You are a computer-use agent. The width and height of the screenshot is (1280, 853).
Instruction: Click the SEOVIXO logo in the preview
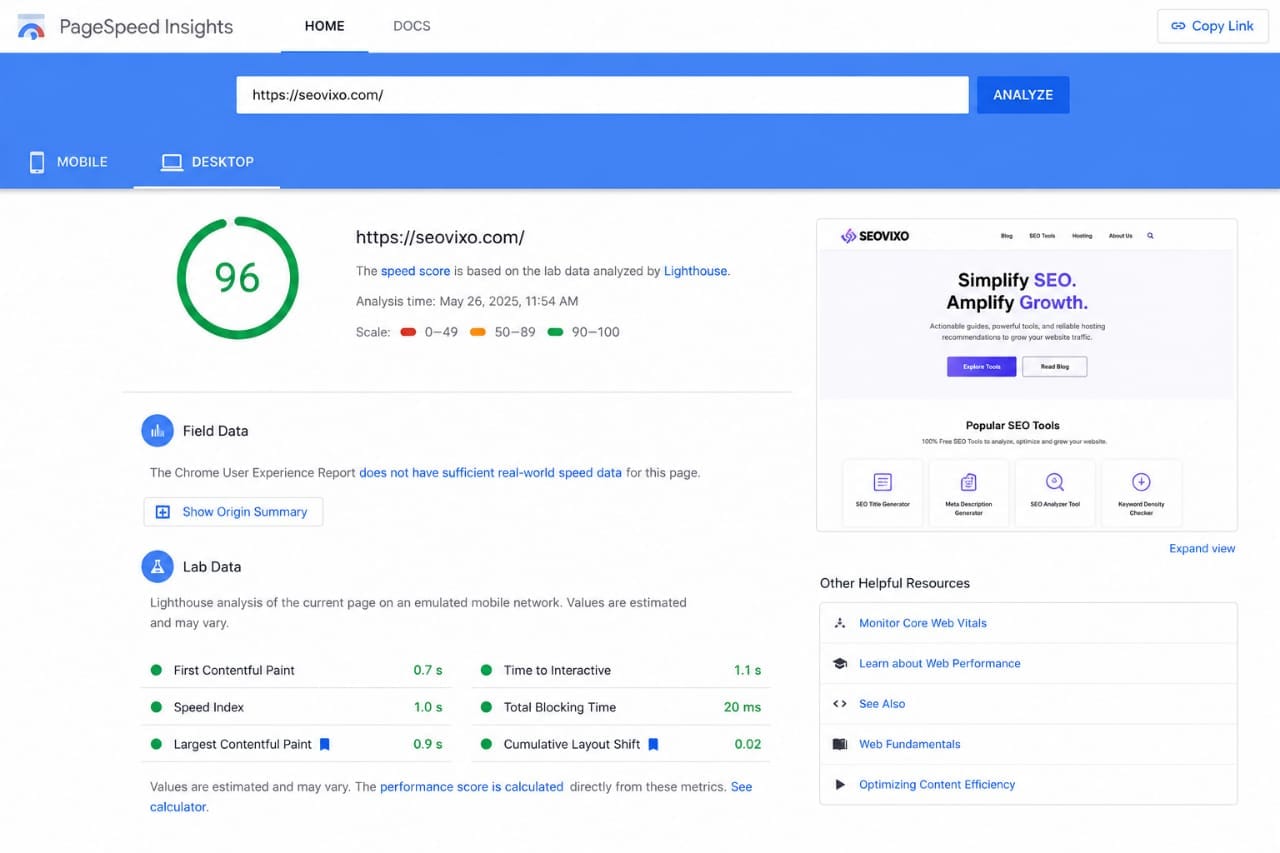(875, 236)
